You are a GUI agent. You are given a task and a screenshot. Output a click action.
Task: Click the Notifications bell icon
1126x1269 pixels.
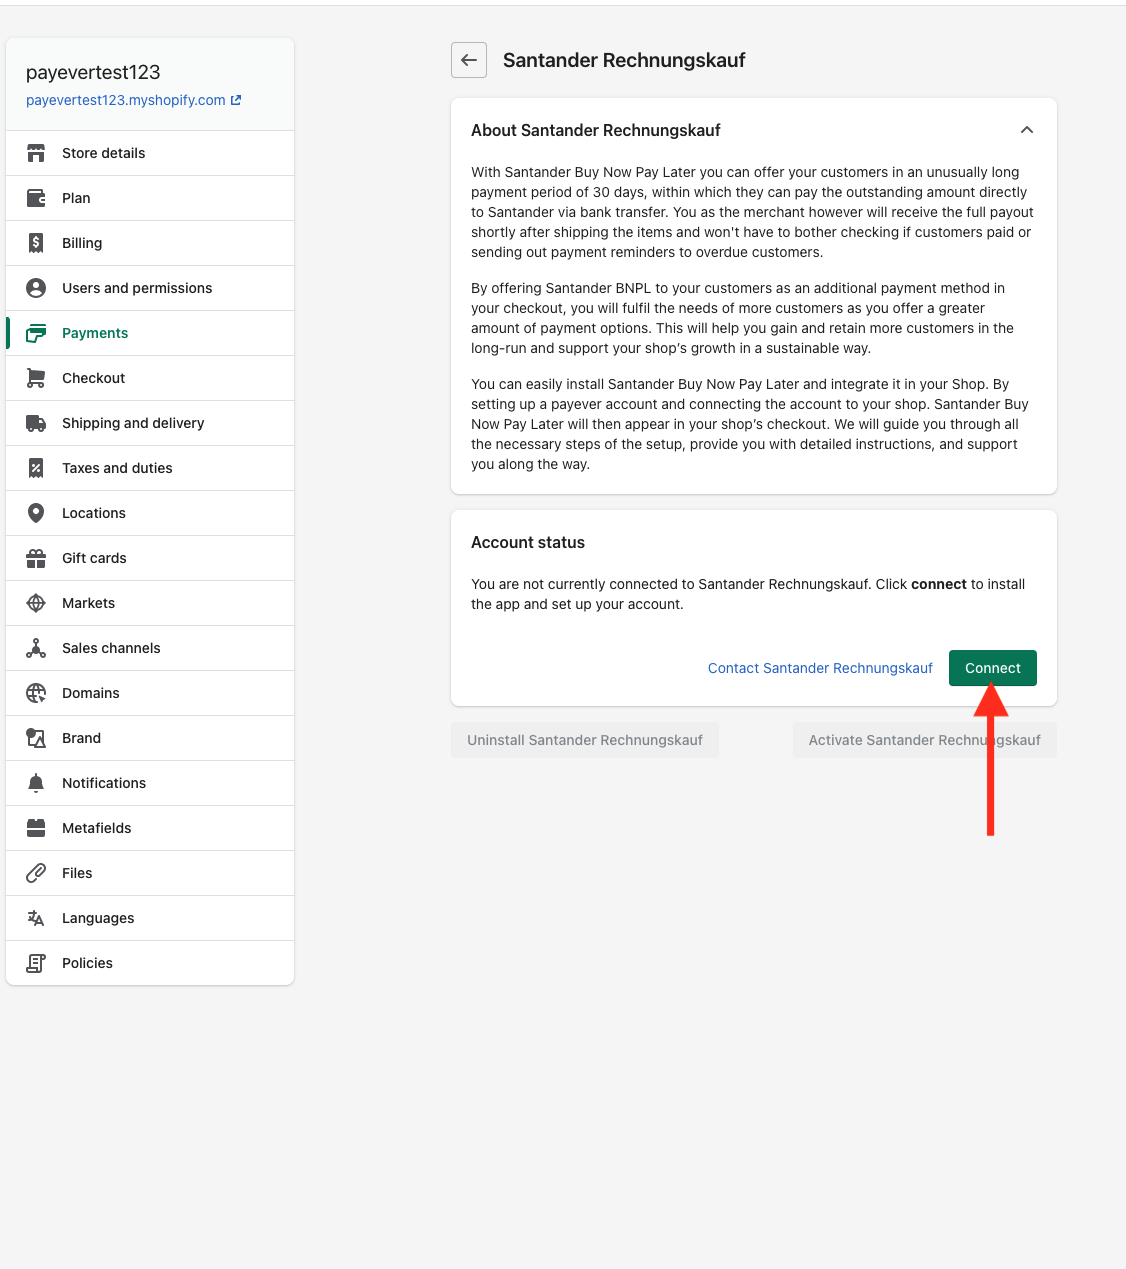[x=36, y=783]
